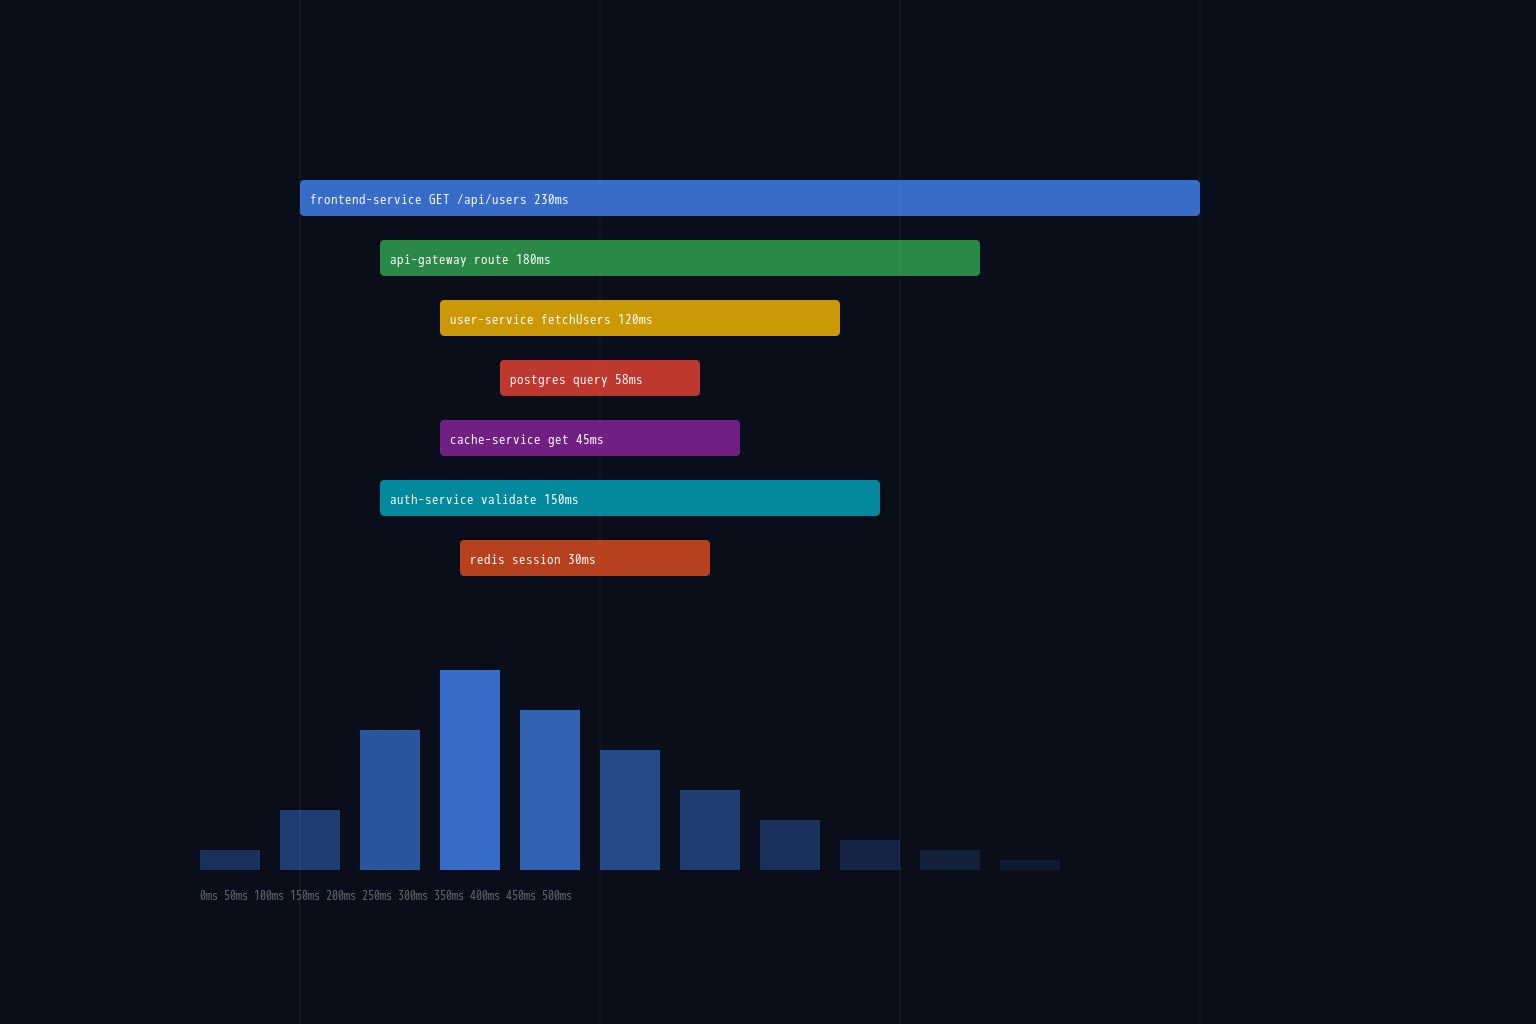Viewport: 1536px width, 1024px height.
Task: Click the faintest histogram bar at far right
Action: (1030, 865)
